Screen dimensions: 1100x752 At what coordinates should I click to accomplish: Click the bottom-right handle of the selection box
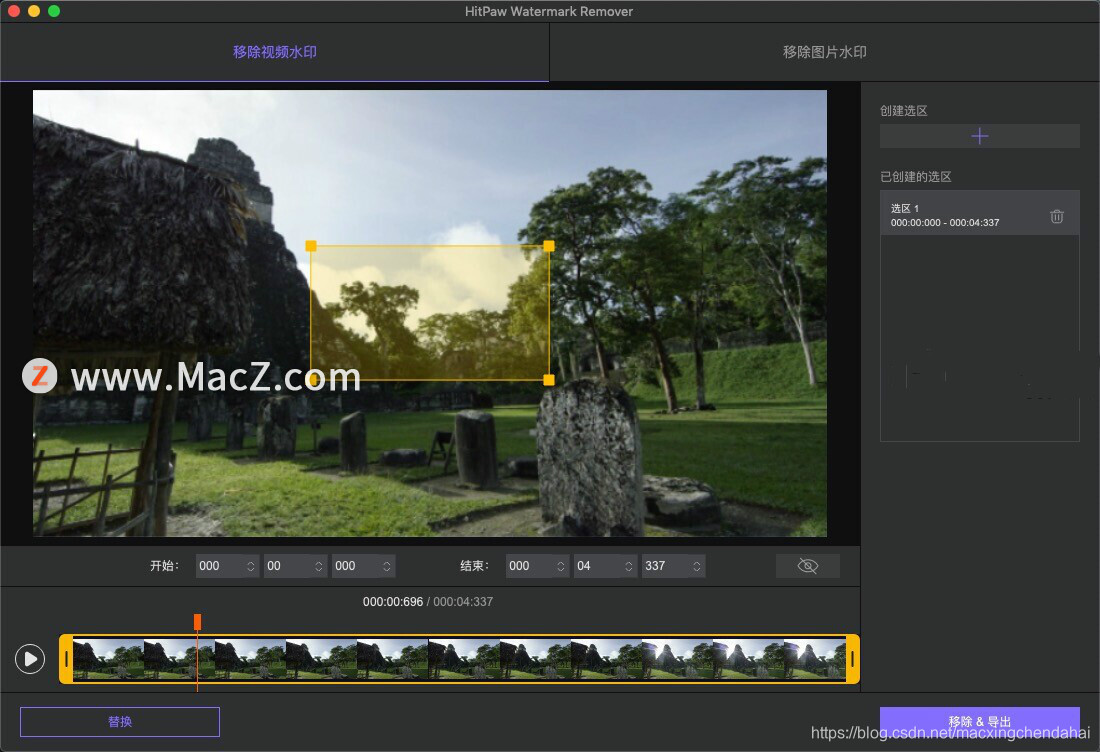(549, 380)
